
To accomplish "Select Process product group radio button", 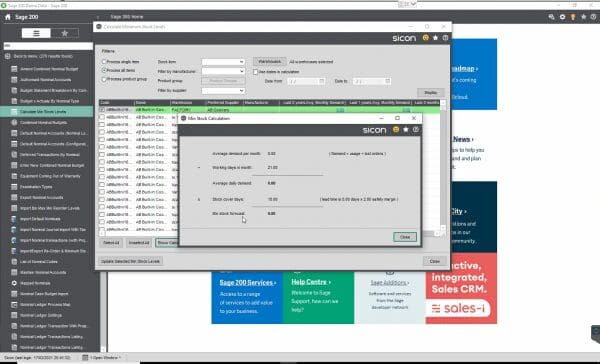I will [104, 79].
